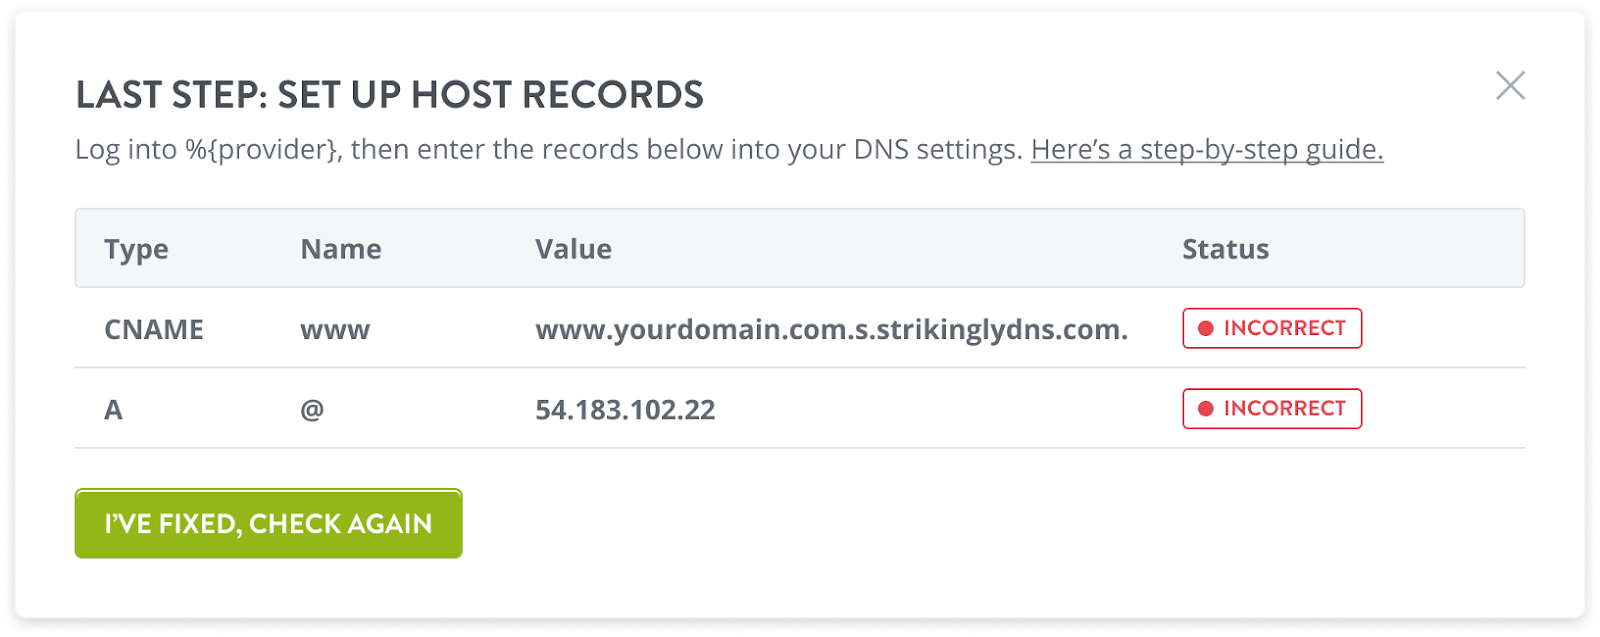Click the I've Fixed, Check Again button

(x=268, y=523)
